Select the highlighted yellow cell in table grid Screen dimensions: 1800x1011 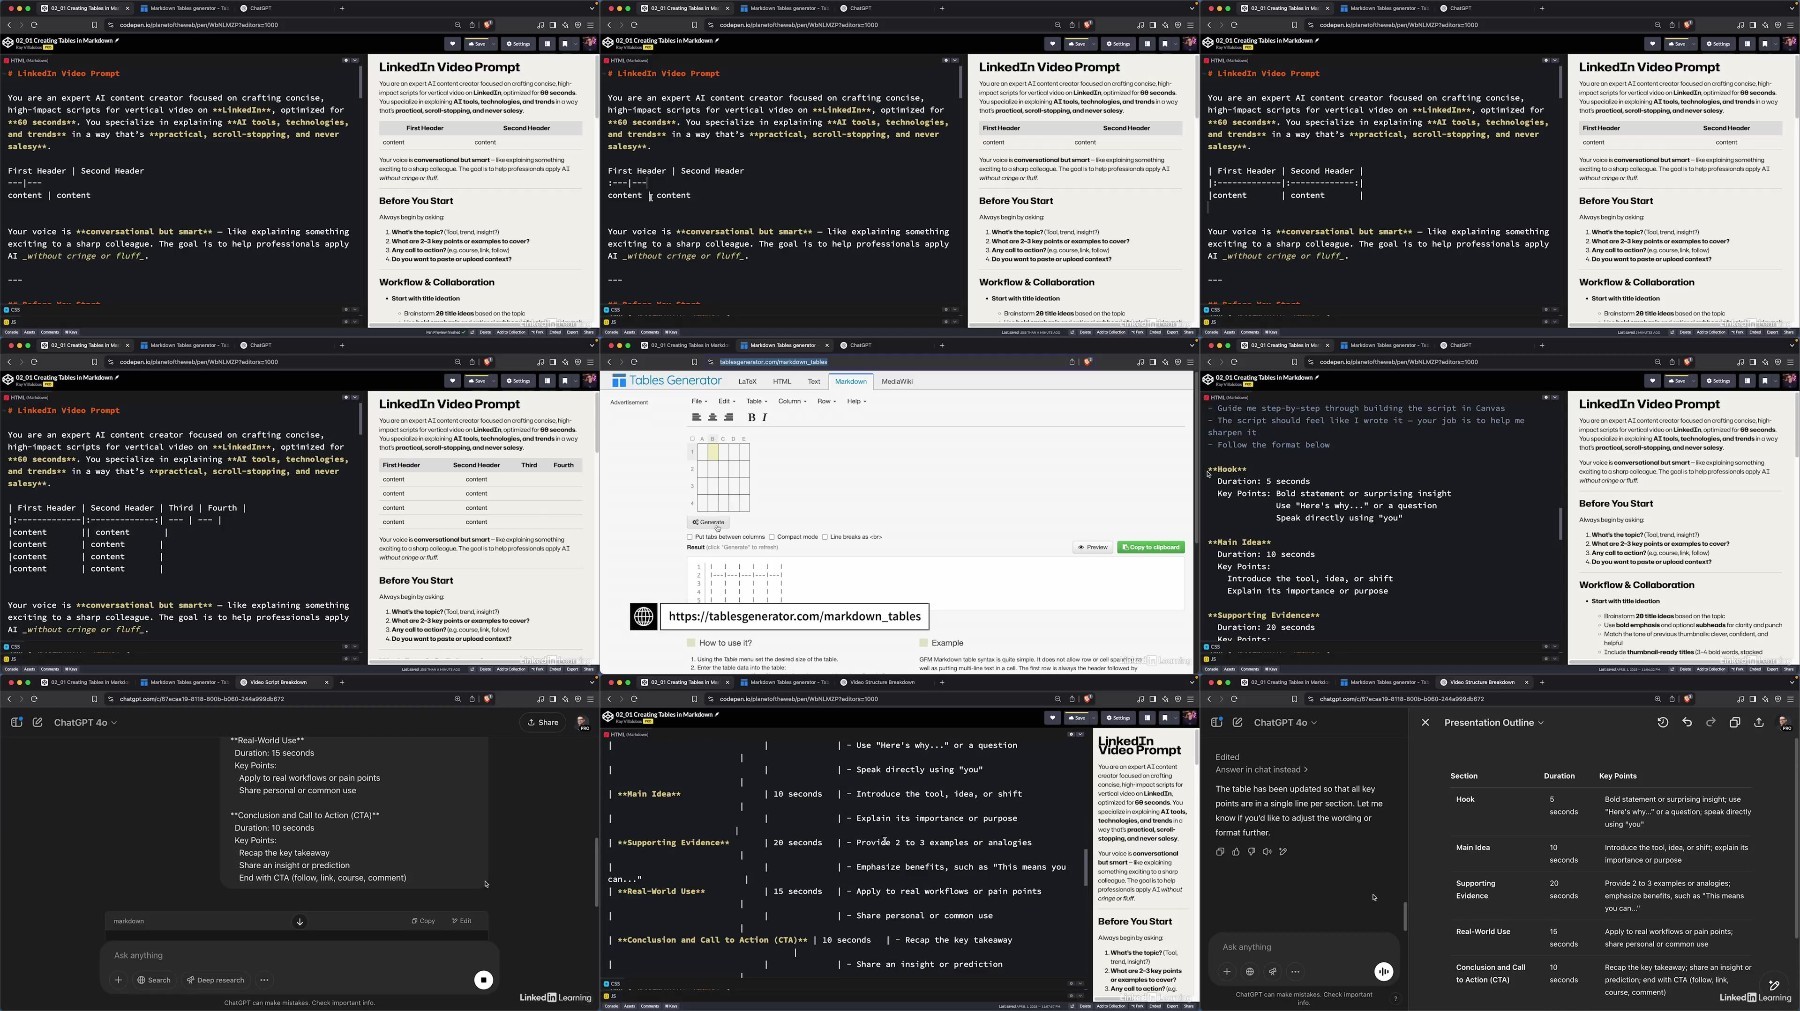tap(712, 452)
